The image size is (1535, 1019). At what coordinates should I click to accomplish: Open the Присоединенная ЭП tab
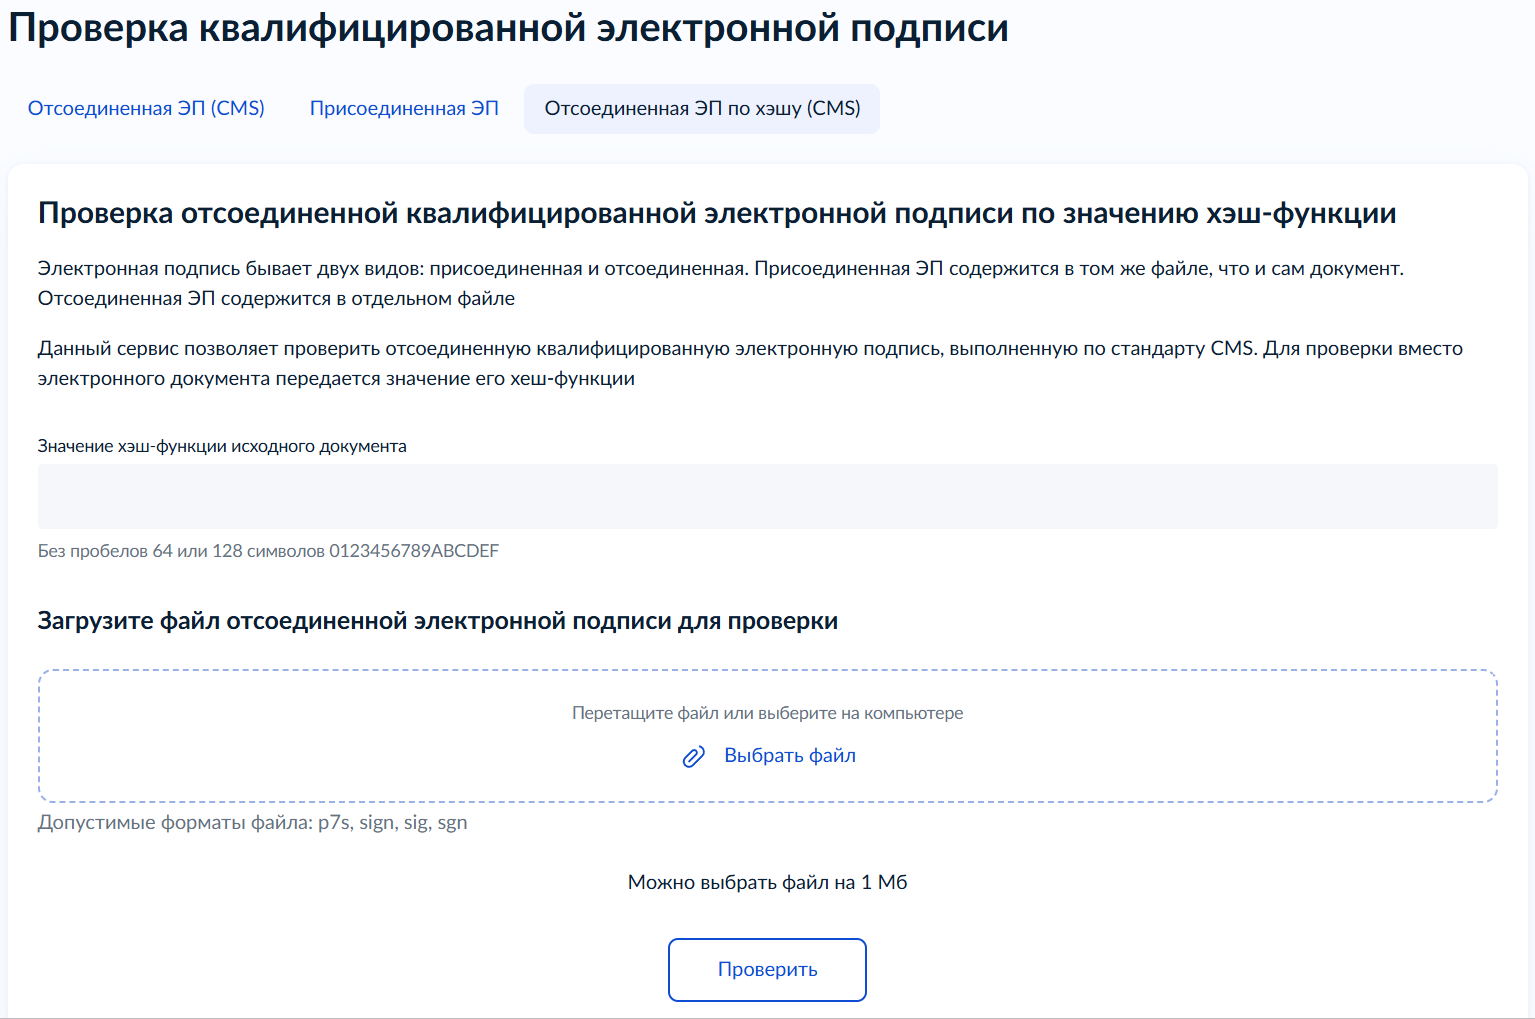click(x=404, y=109)
